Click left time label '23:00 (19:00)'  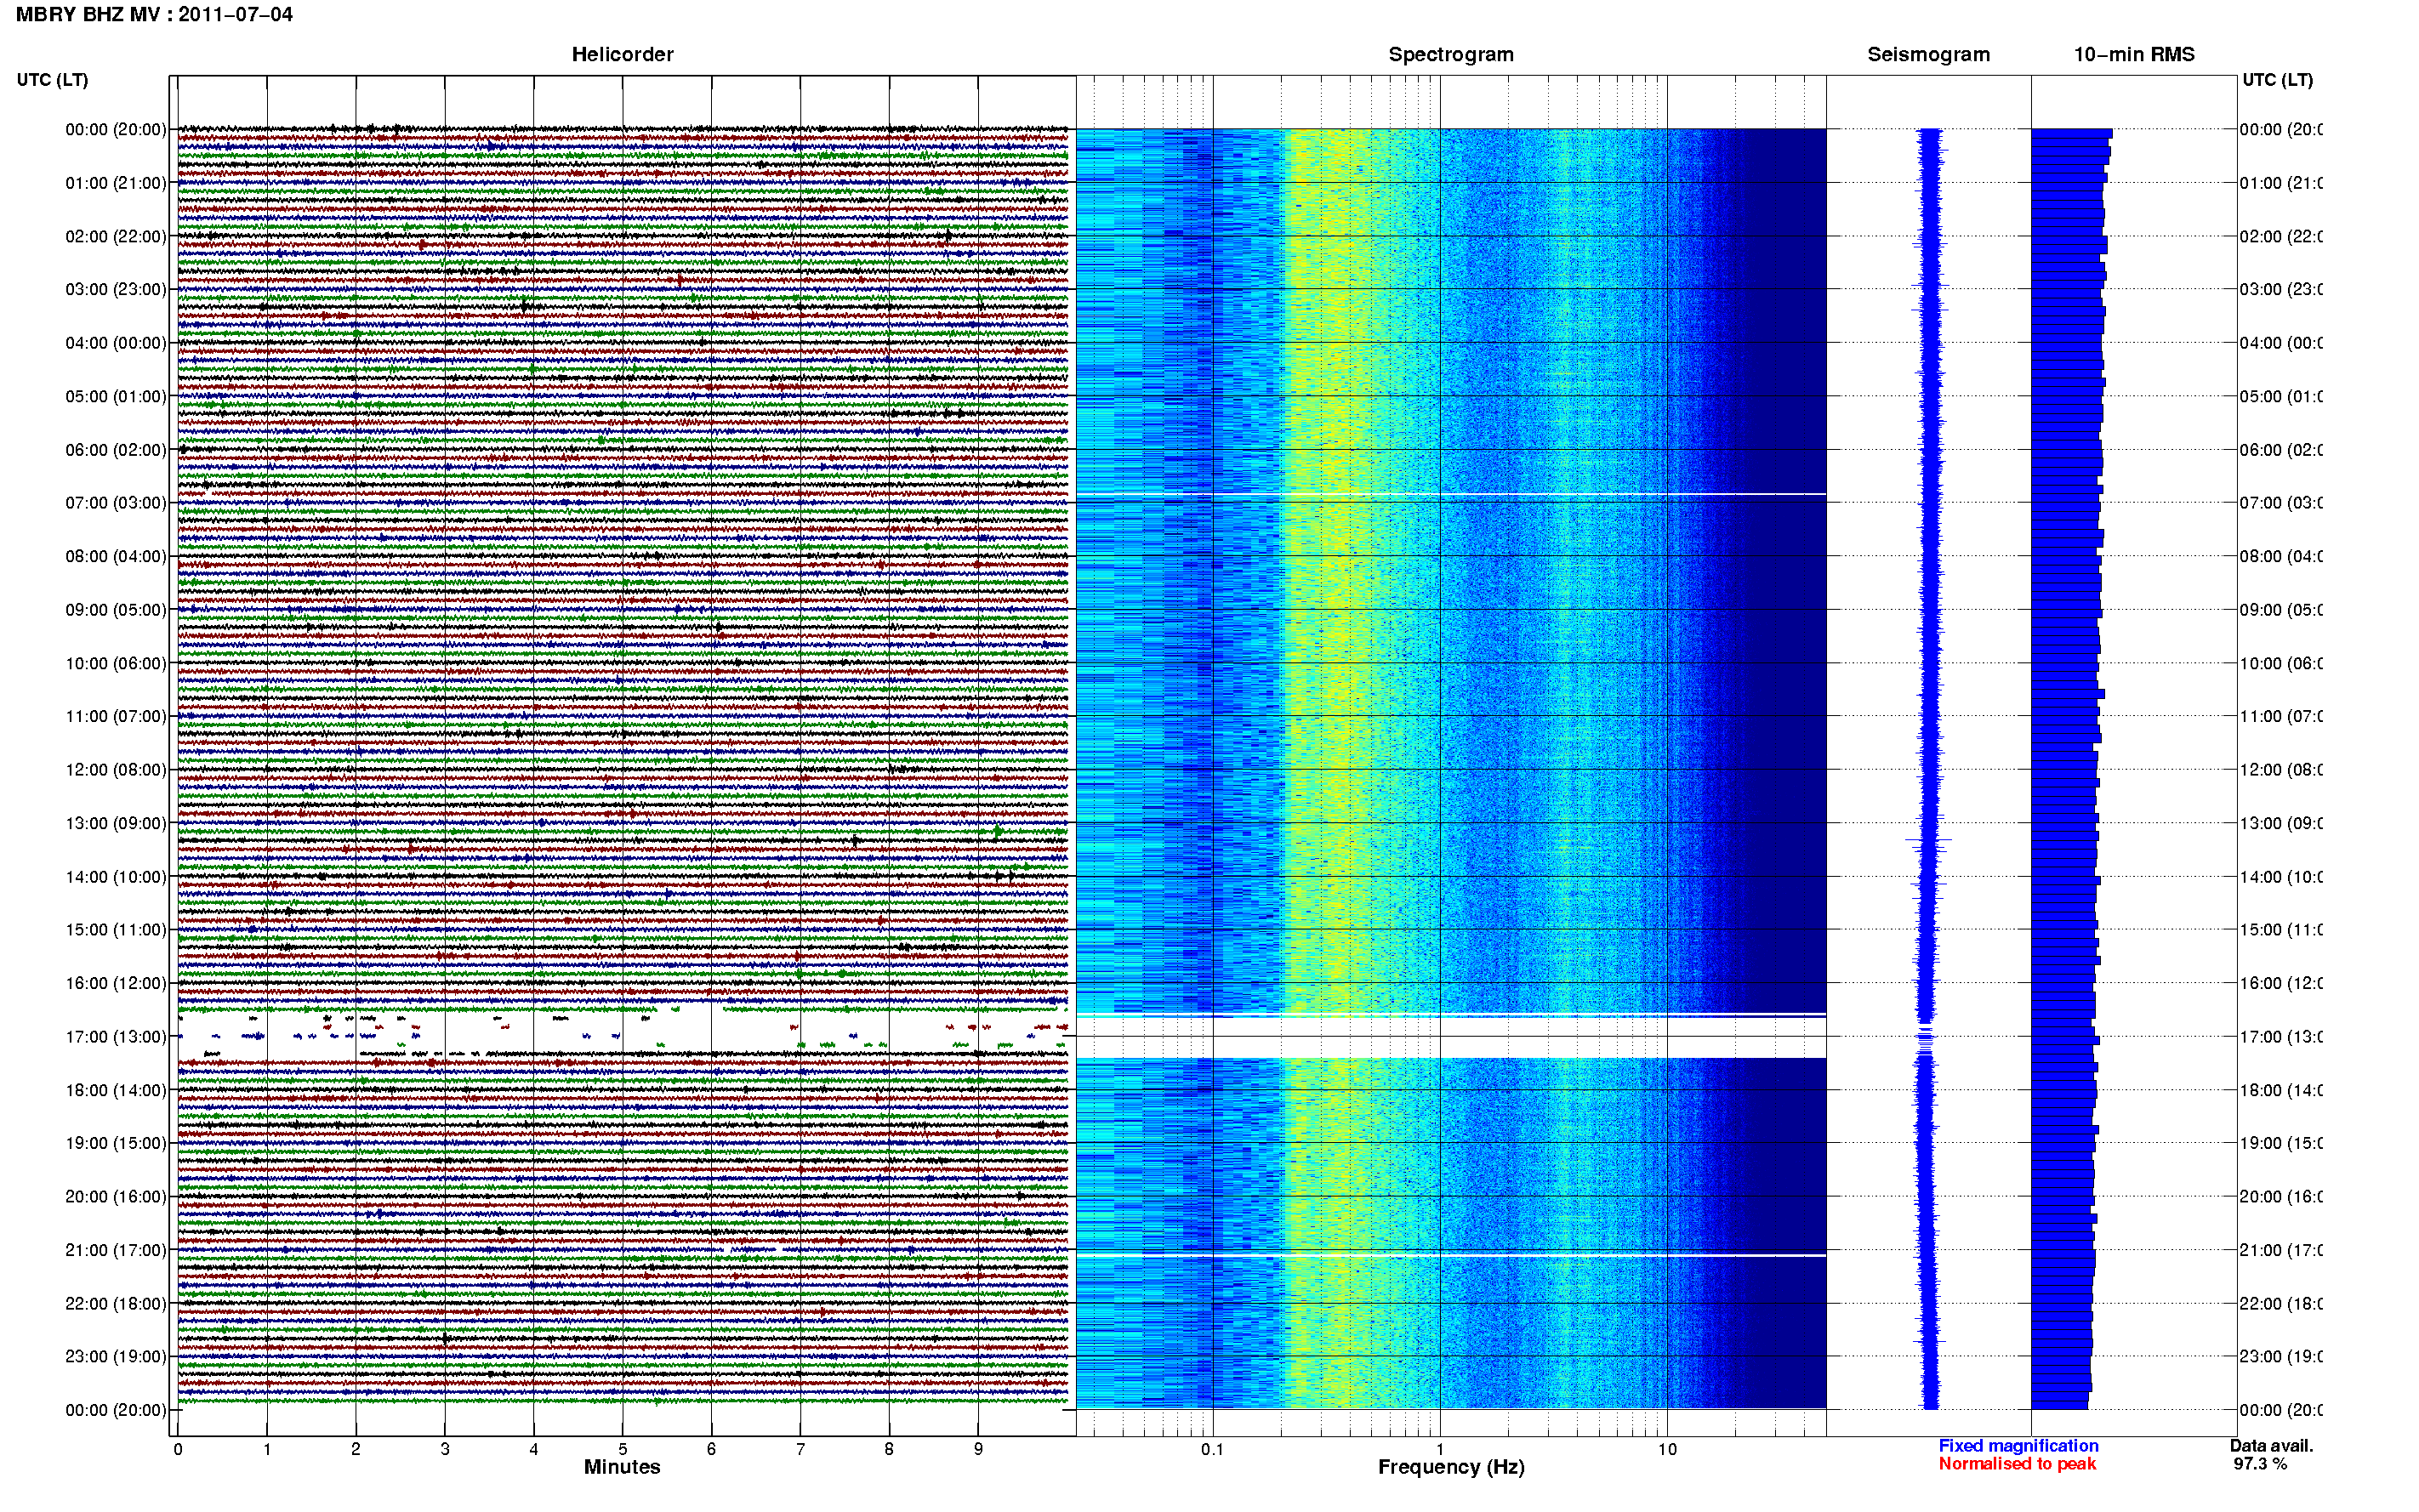pyautogui.click(x=116, y=1357)
